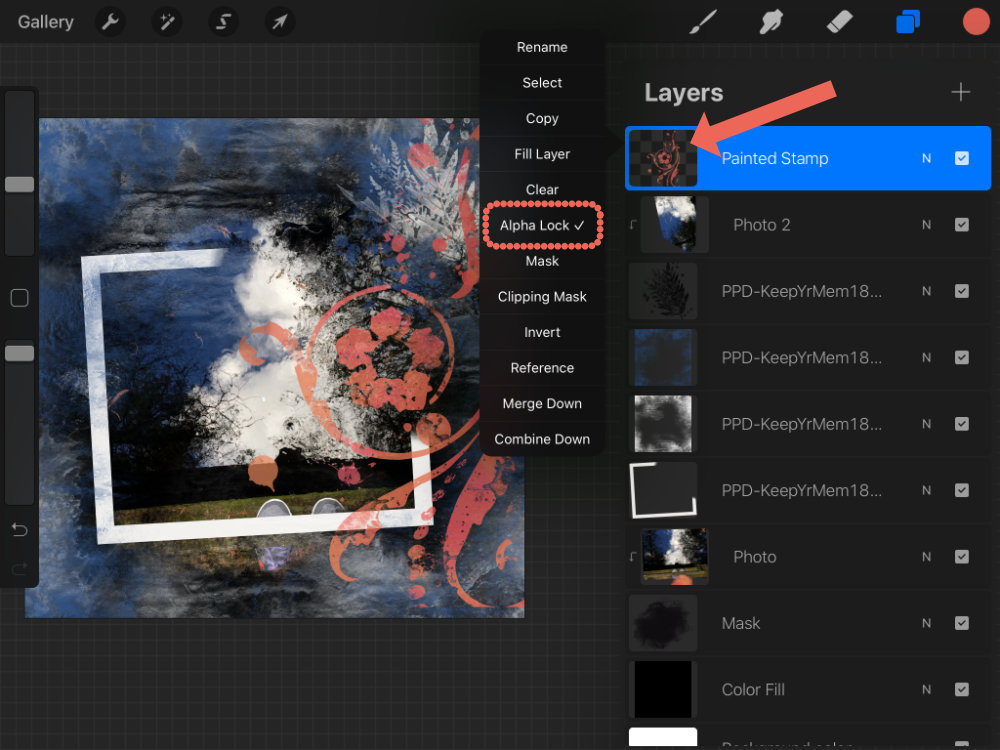This screenshot has height=750, width=1000.
Task: Tap the Photo 2 layer thumbnail
Action: (675, 224)
